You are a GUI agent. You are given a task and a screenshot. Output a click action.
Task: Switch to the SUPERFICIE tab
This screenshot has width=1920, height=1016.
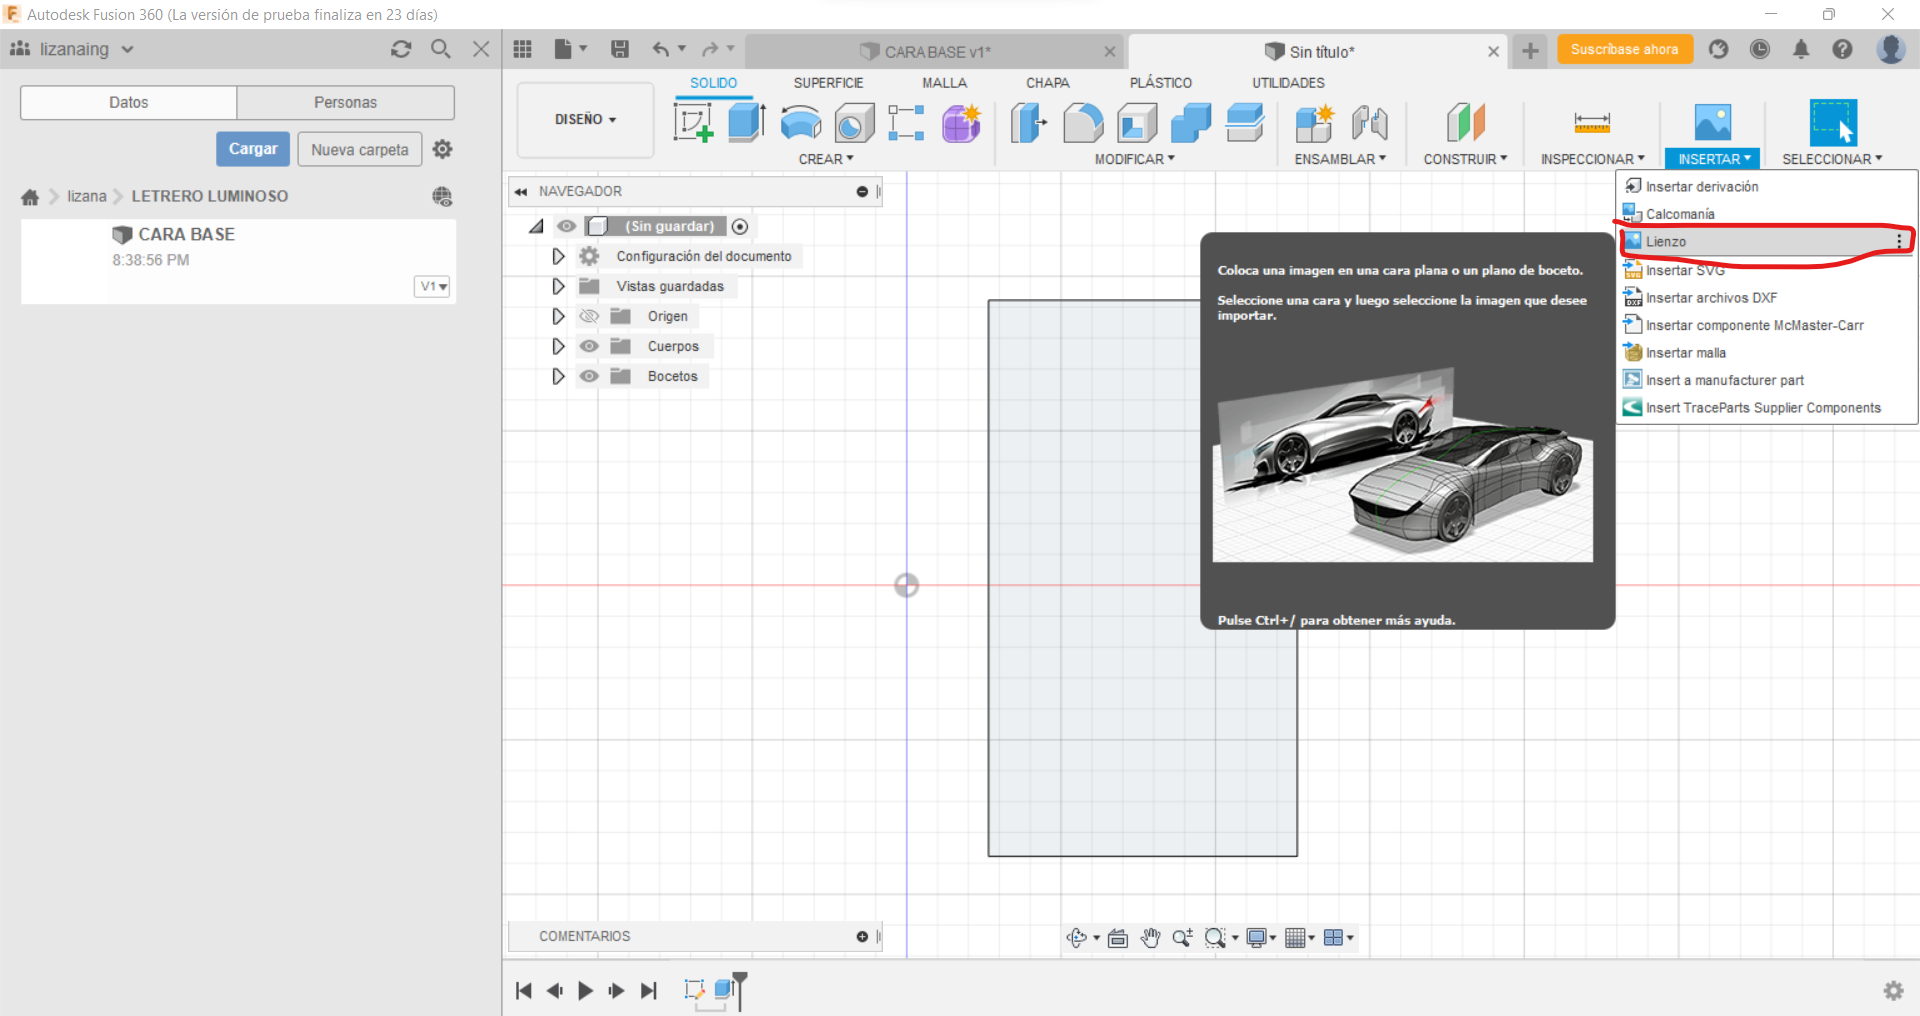pos(828,83)
